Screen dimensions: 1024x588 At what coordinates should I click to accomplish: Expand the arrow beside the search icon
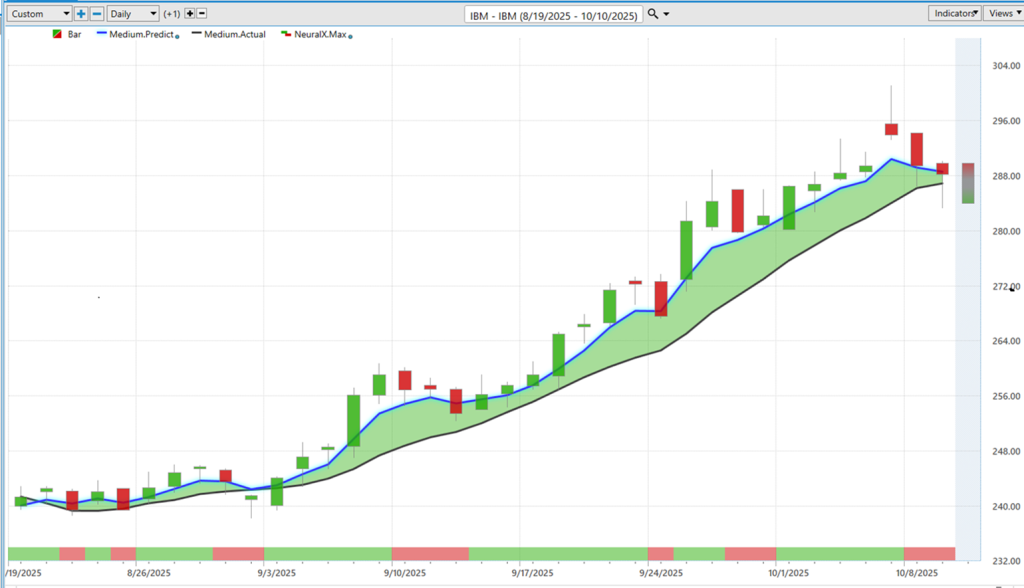pos(667,14)
